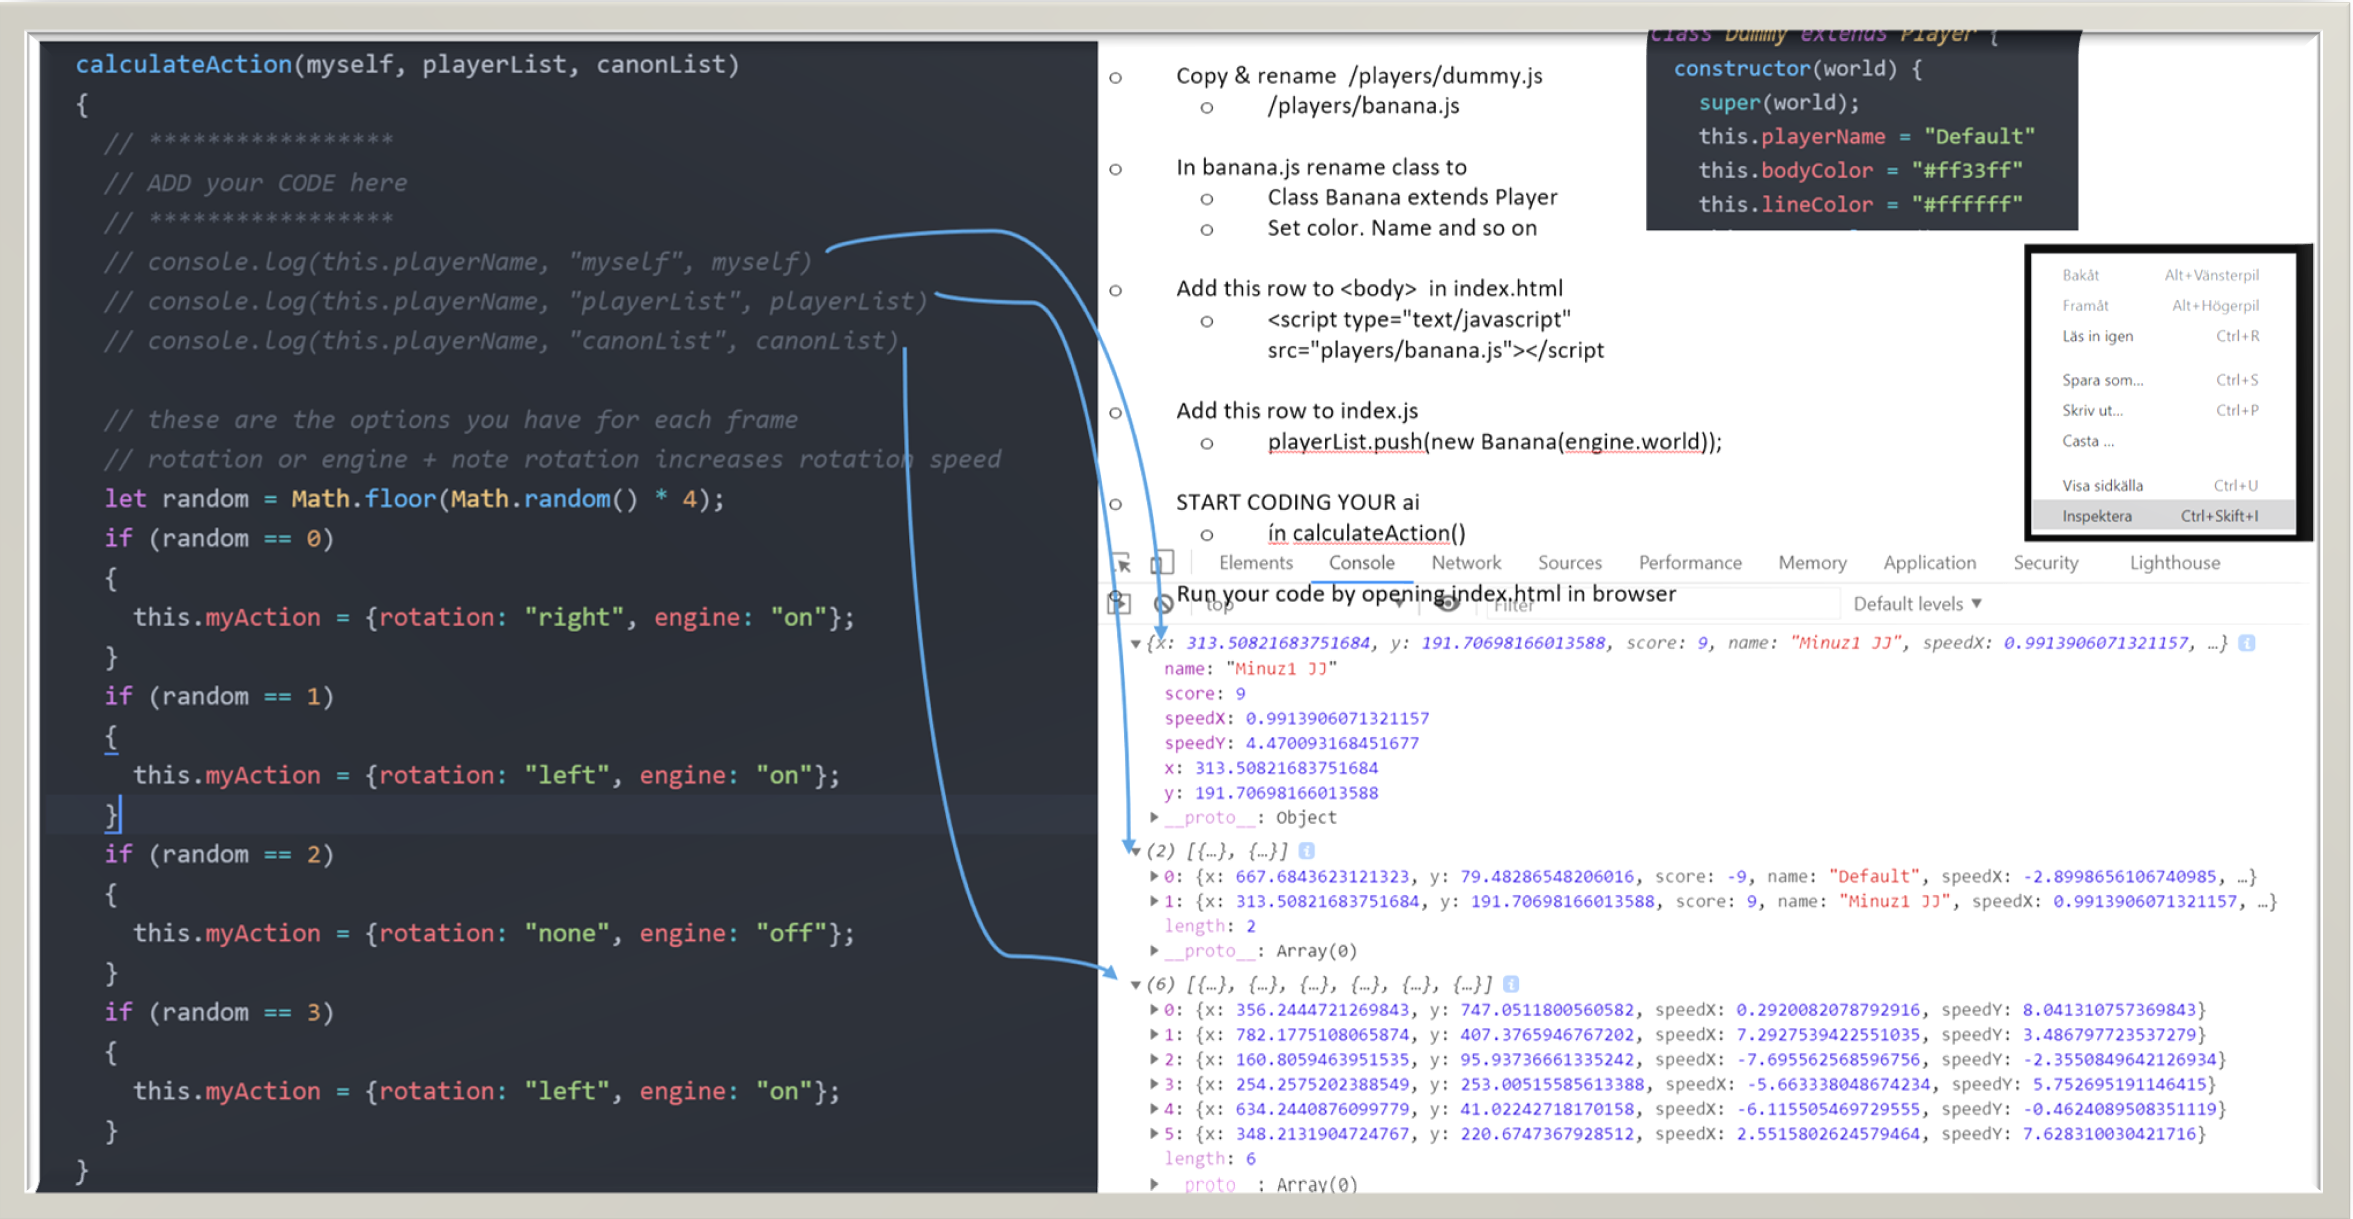Click the info badge next to the Minuz1 JJ object
2353x1219 pixels.
pos(2247,643)
